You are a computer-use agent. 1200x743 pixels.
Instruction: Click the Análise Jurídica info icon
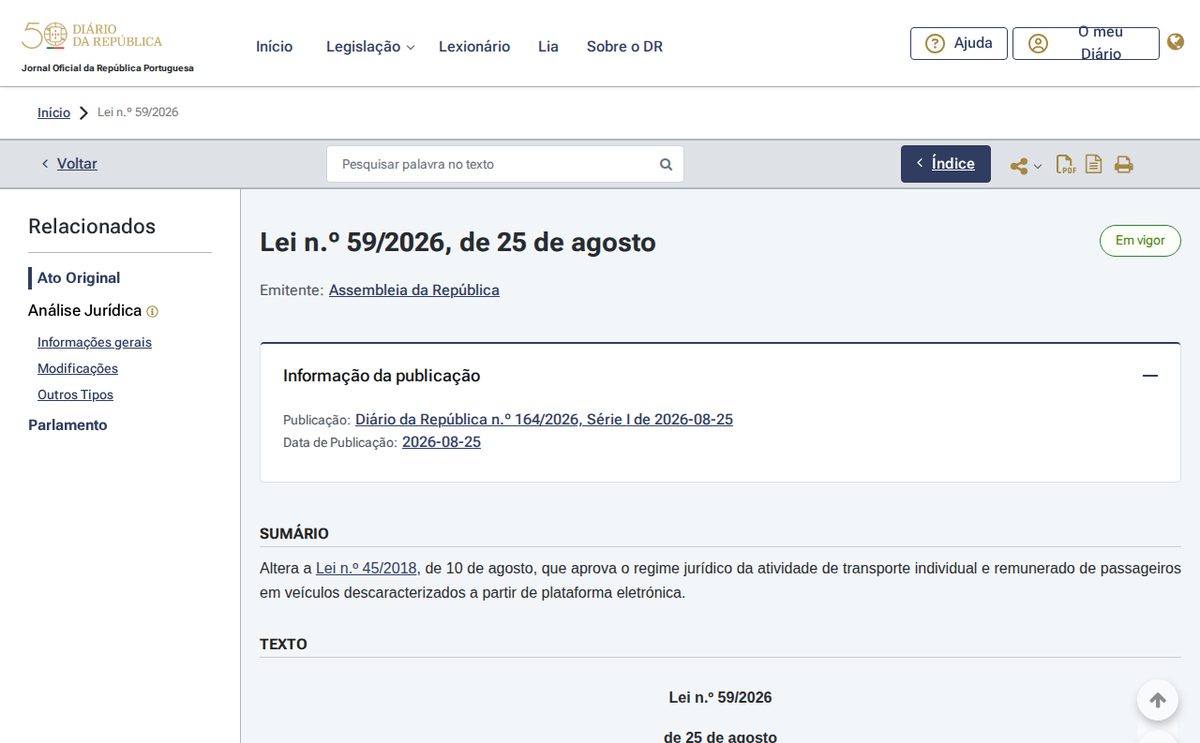(x=152, y=312)
